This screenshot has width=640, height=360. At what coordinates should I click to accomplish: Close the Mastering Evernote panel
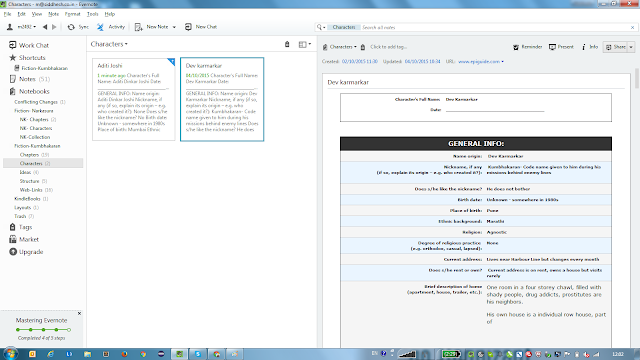pyautogui.click(x=79, y=313)
